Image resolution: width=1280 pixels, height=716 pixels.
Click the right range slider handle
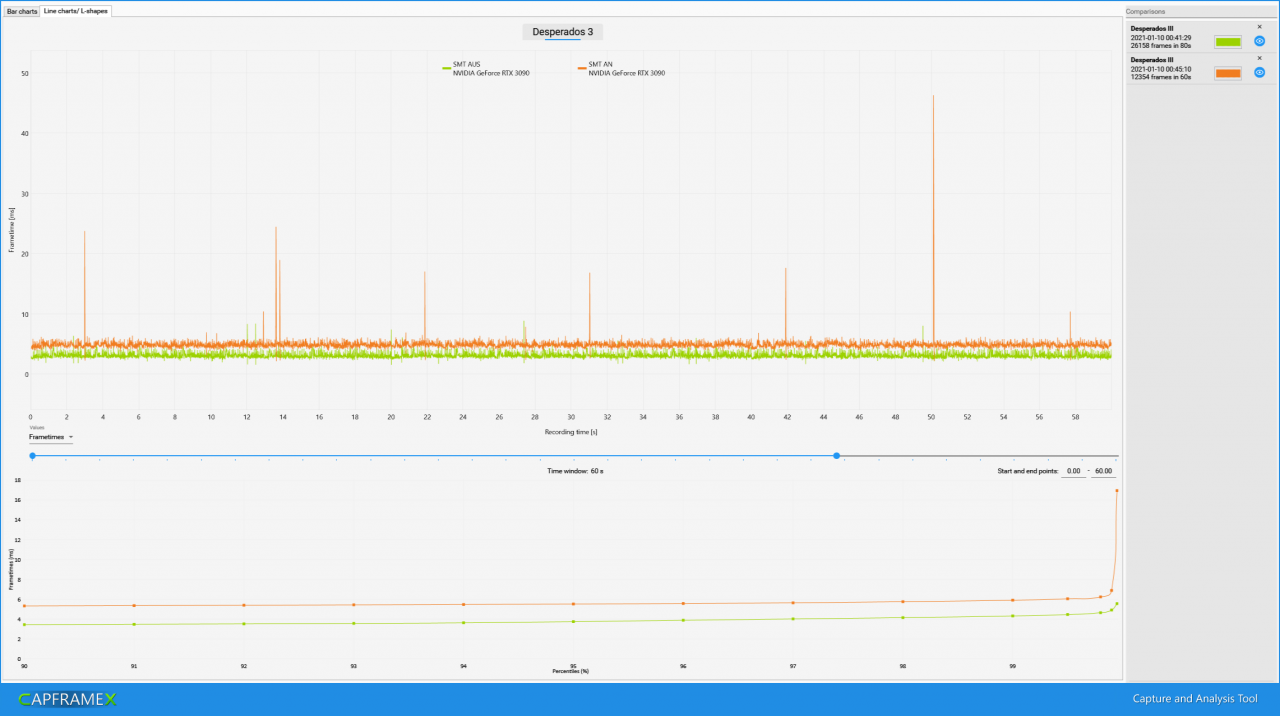tap(837, 456)
